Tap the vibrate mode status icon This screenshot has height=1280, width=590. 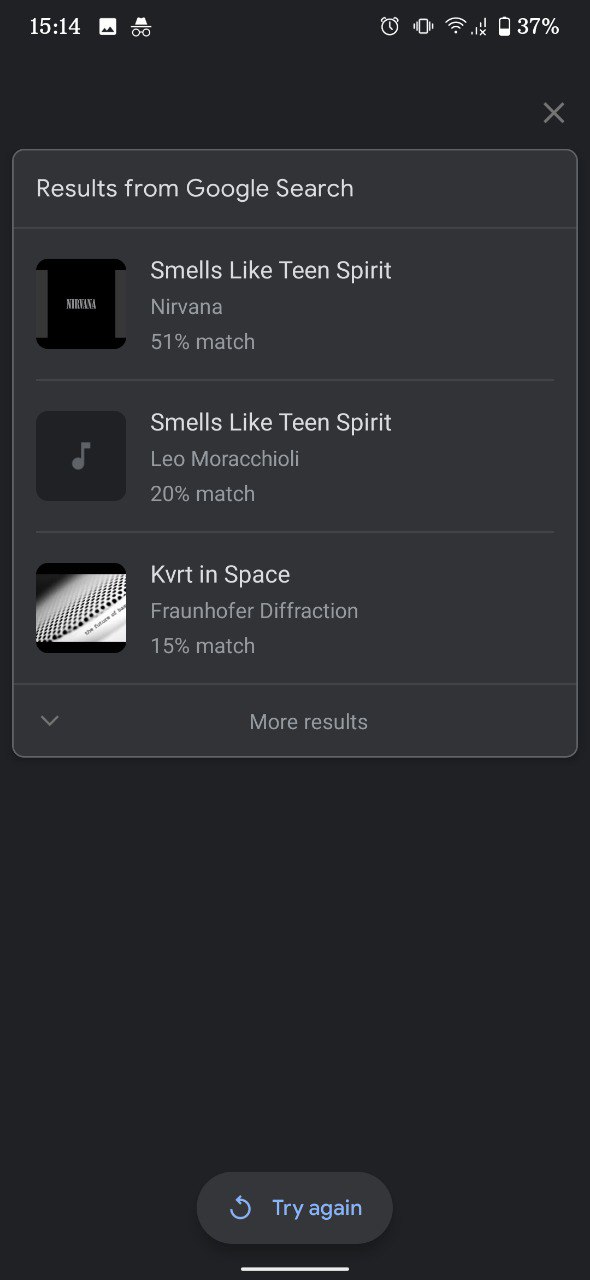423,27
